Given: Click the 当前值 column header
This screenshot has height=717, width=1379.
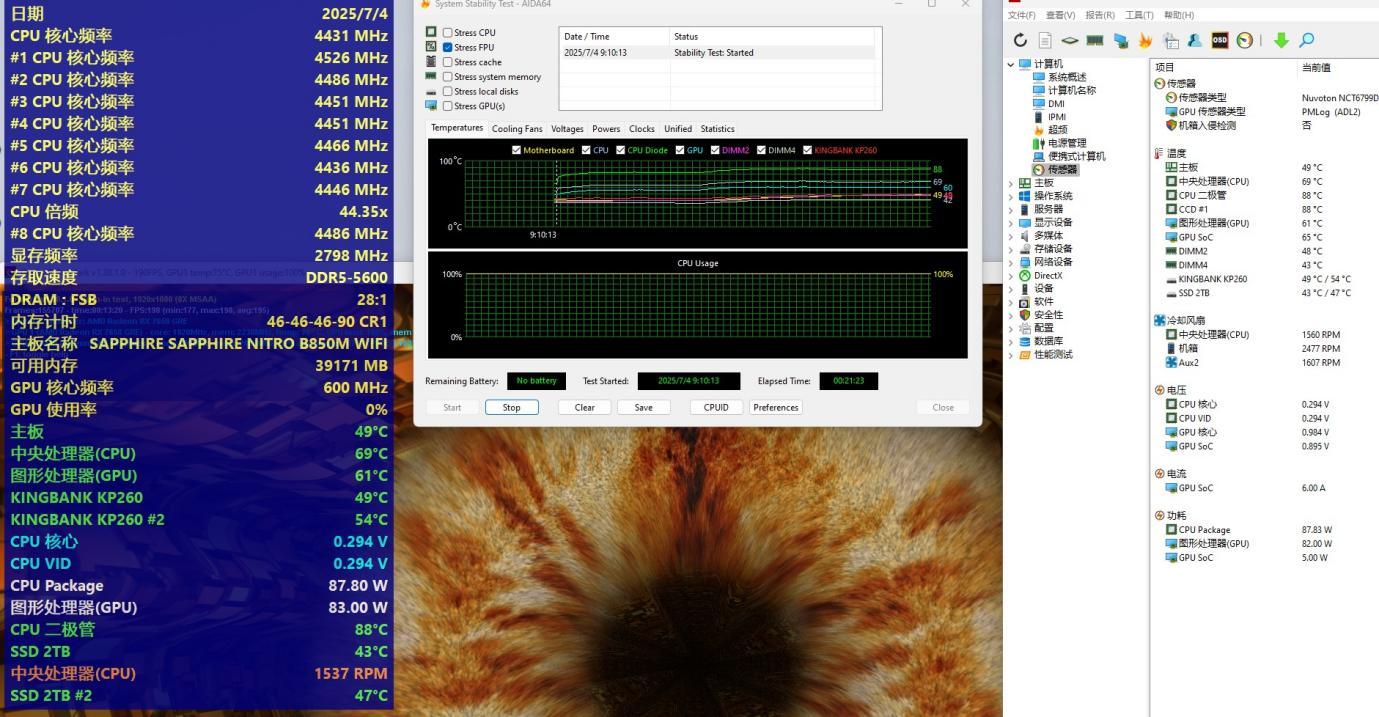Looking at the screenshot, I should tap(1316, 67).
